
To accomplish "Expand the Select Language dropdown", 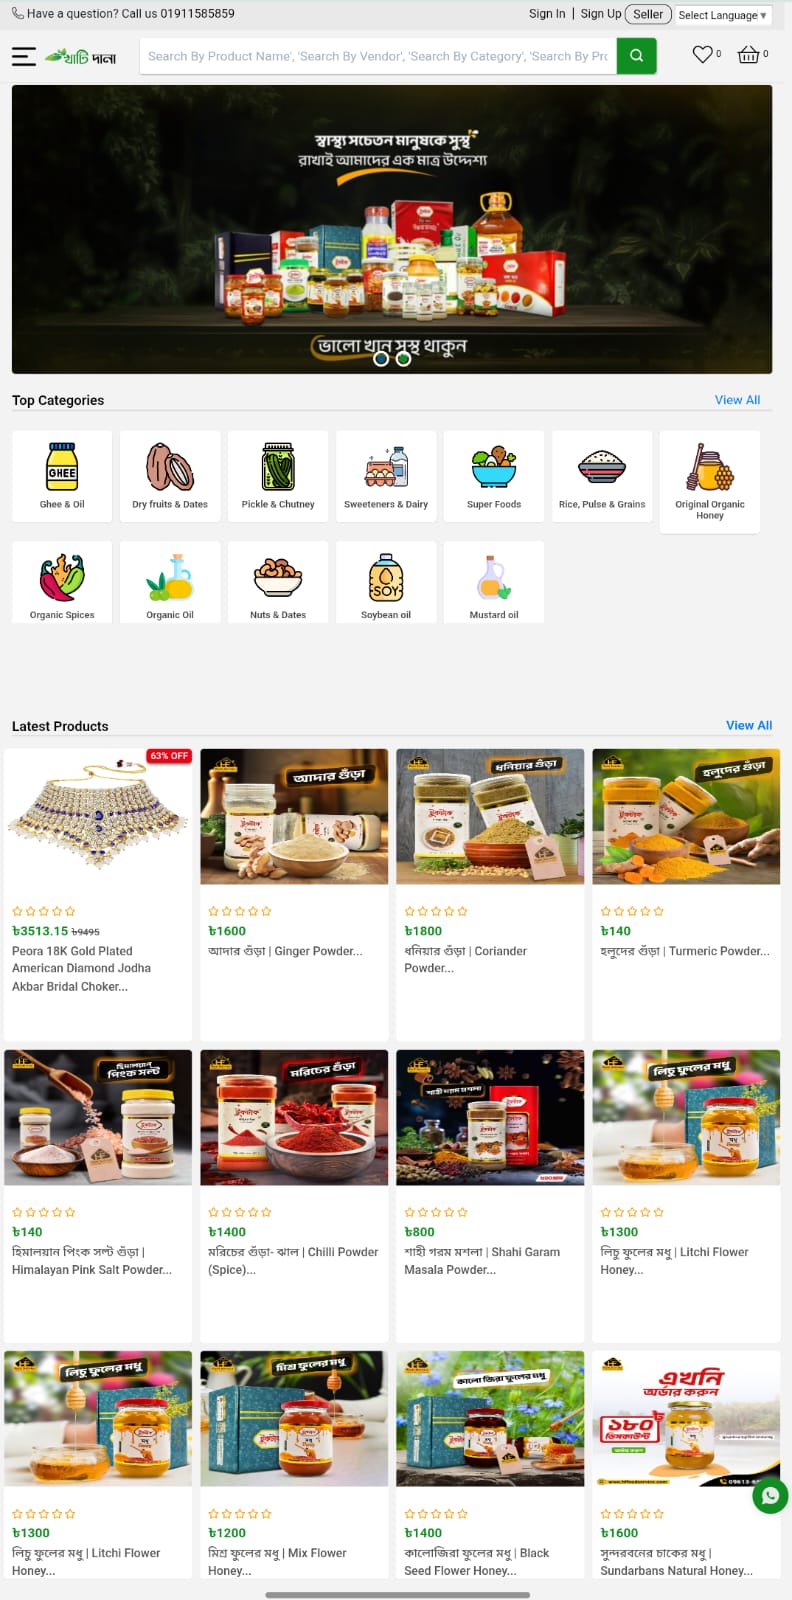I will [x=722, y=15].
